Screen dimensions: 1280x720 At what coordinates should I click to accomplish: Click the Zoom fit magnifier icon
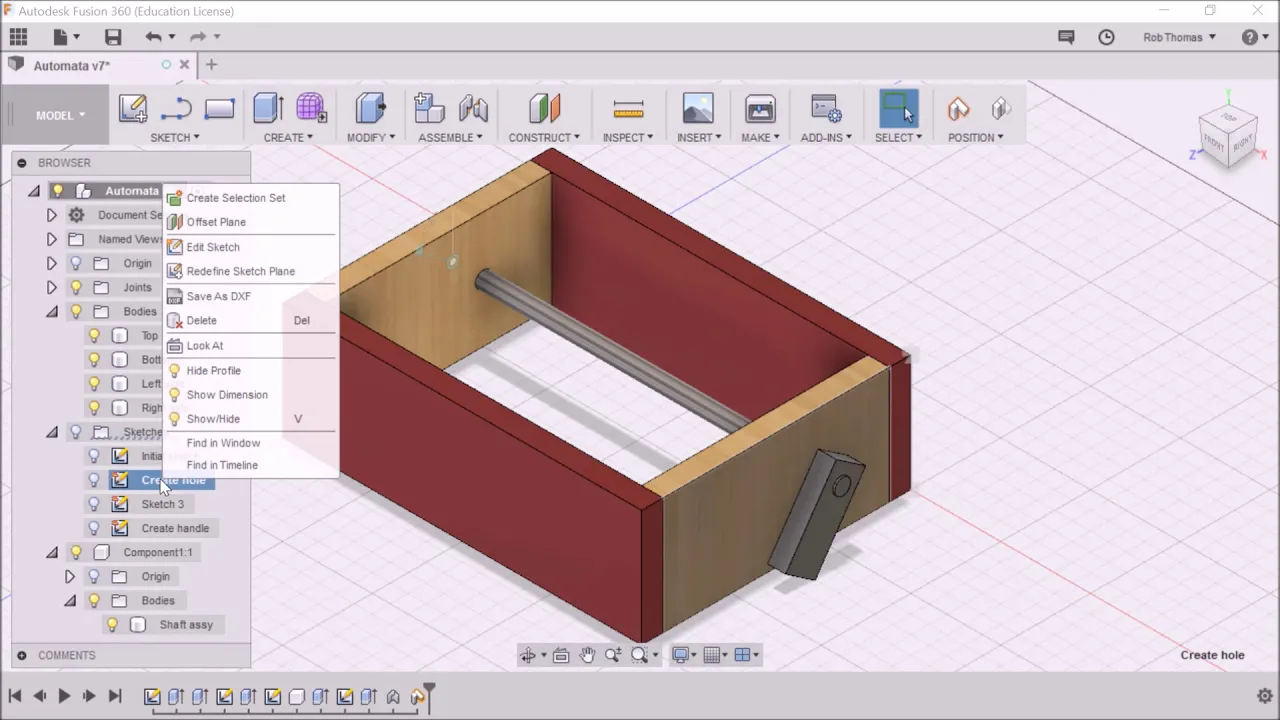639,655
